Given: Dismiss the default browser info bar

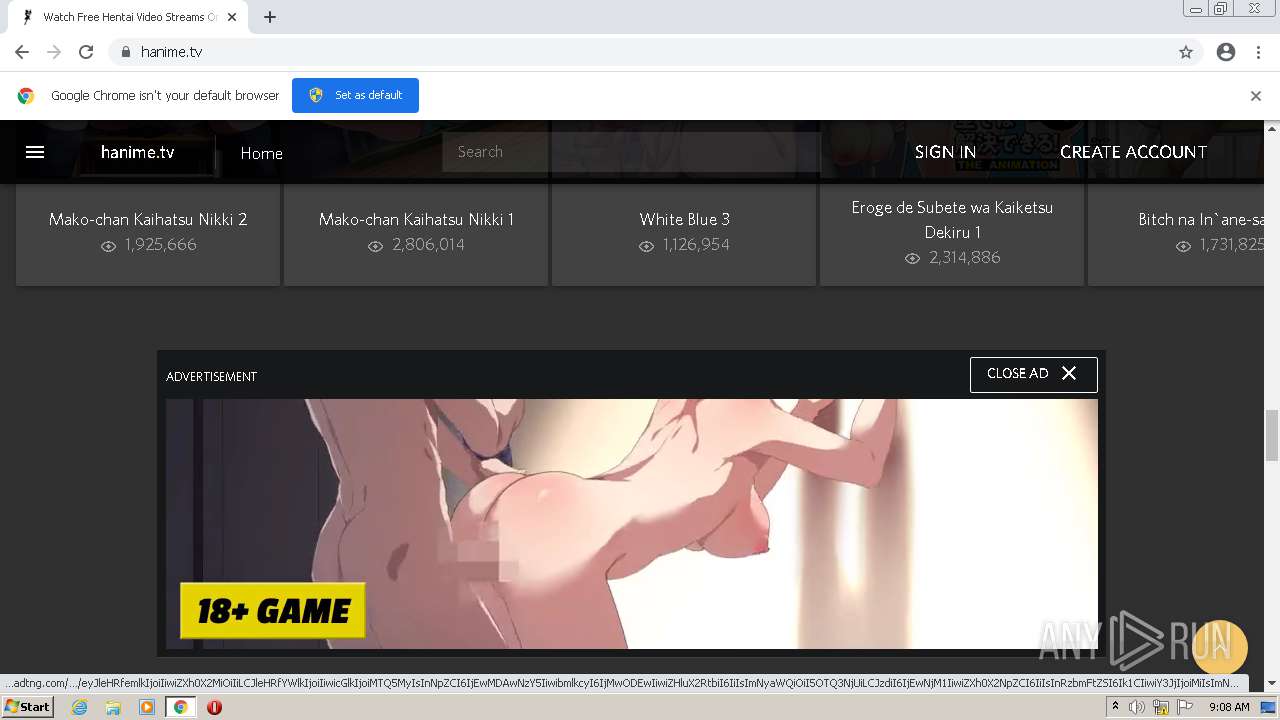Looking at the screenshot, I should click(x=1256, y=96).
